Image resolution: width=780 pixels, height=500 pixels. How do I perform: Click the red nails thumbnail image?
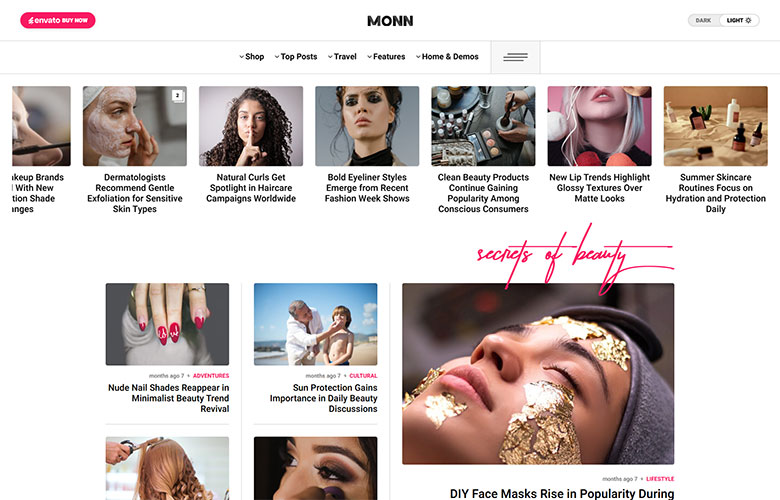(x=167, y=324)
